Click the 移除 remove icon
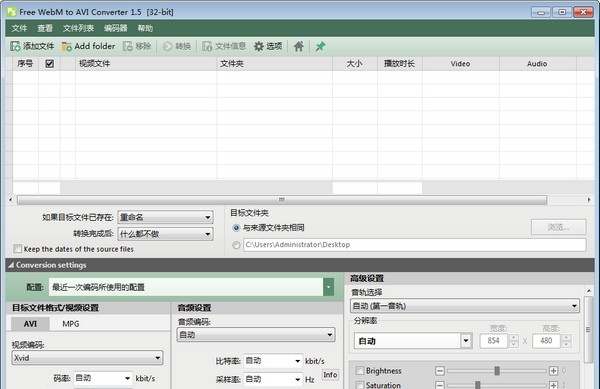This screenshot has height=389, width=600. (128, 46)
